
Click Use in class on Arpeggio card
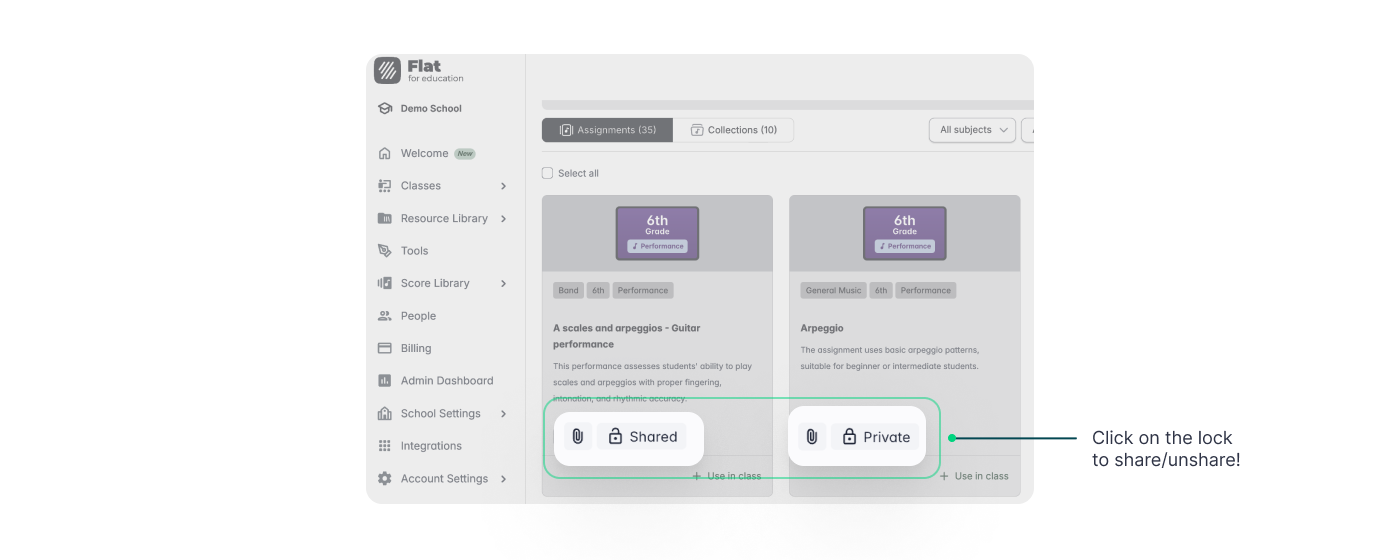(x=974, y=476)
